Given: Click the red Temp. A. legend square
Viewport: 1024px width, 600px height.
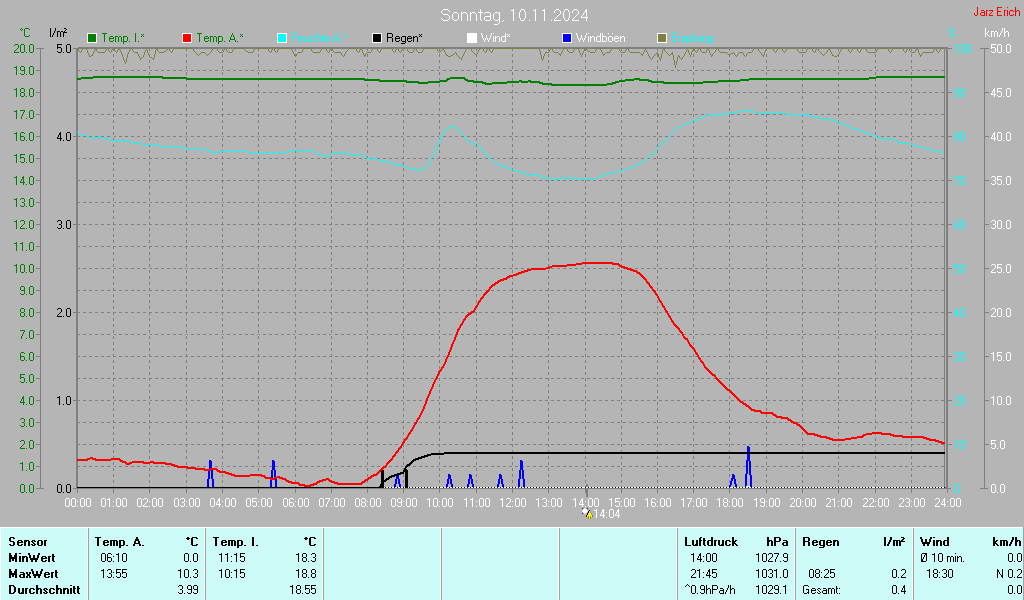Looking at the screenshot, I should pyautogui.click(x=187, y=38).
